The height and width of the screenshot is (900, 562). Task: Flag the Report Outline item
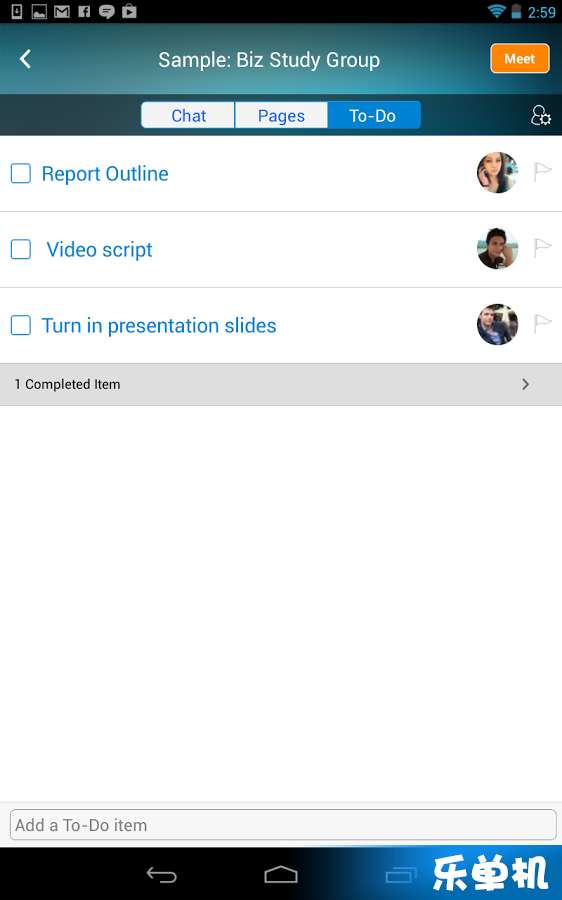pyautogui.click(x=542, y=172)
